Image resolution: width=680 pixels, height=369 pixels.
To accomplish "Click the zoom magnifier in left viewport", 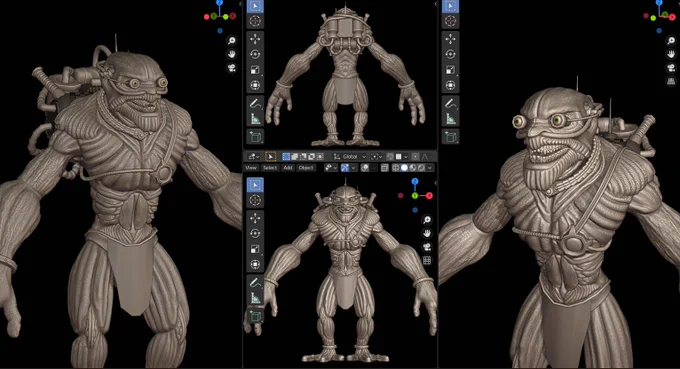I will tap(232, 41).
